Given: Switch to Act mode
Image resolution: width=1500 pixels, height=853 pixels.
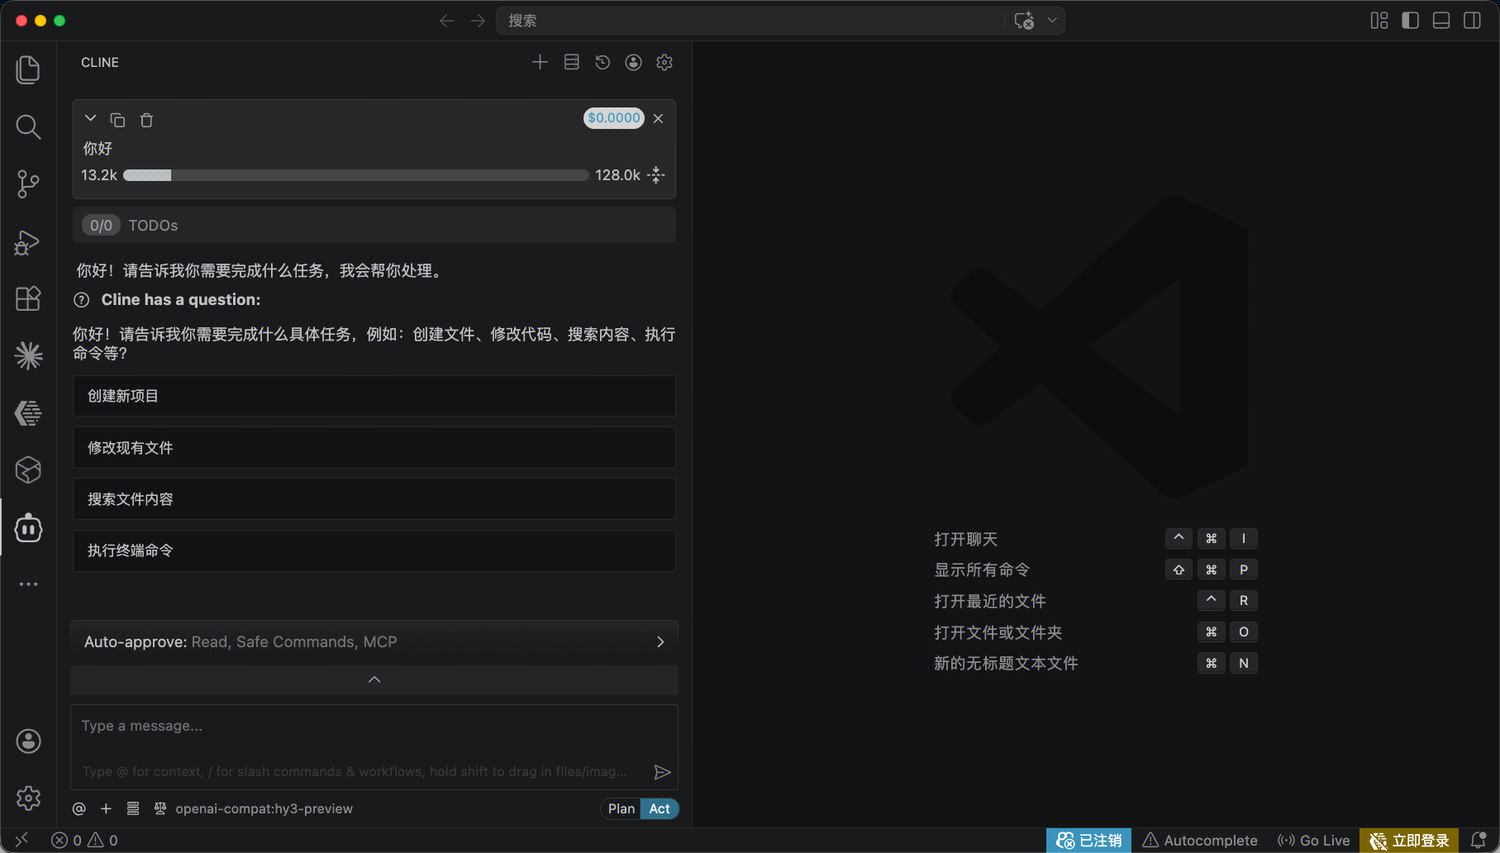Looking at the screenshot, I should tap(659, 809).
